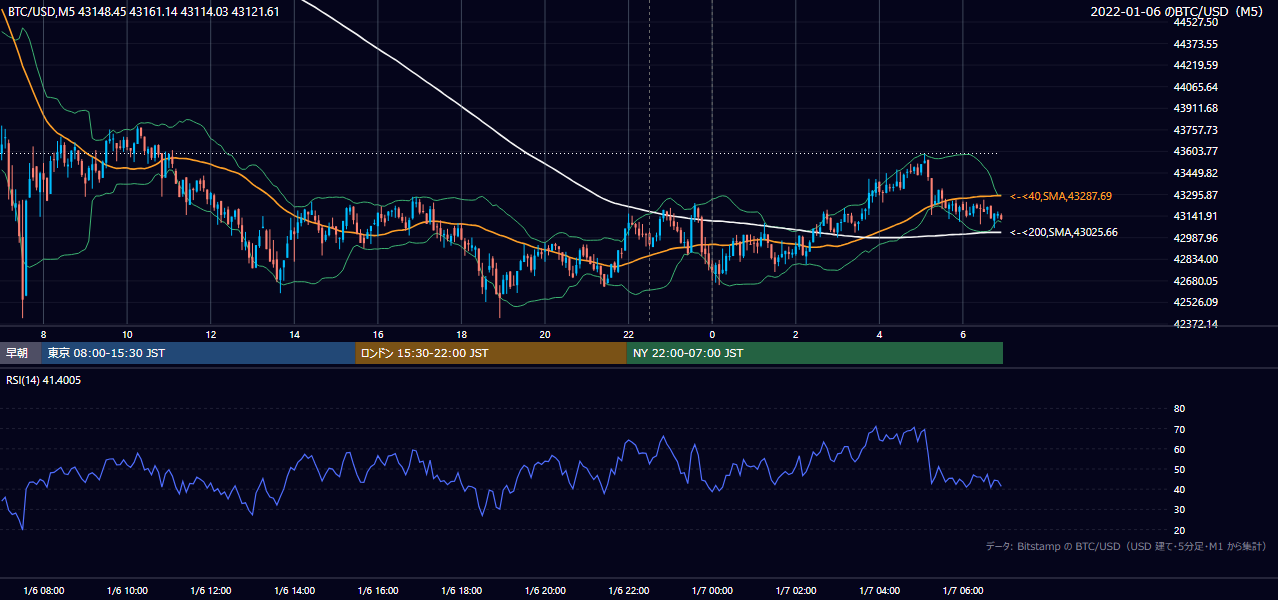Click the RSI scale value 30
Viewport: 1278px width, 600px height.
[1179, 510]
